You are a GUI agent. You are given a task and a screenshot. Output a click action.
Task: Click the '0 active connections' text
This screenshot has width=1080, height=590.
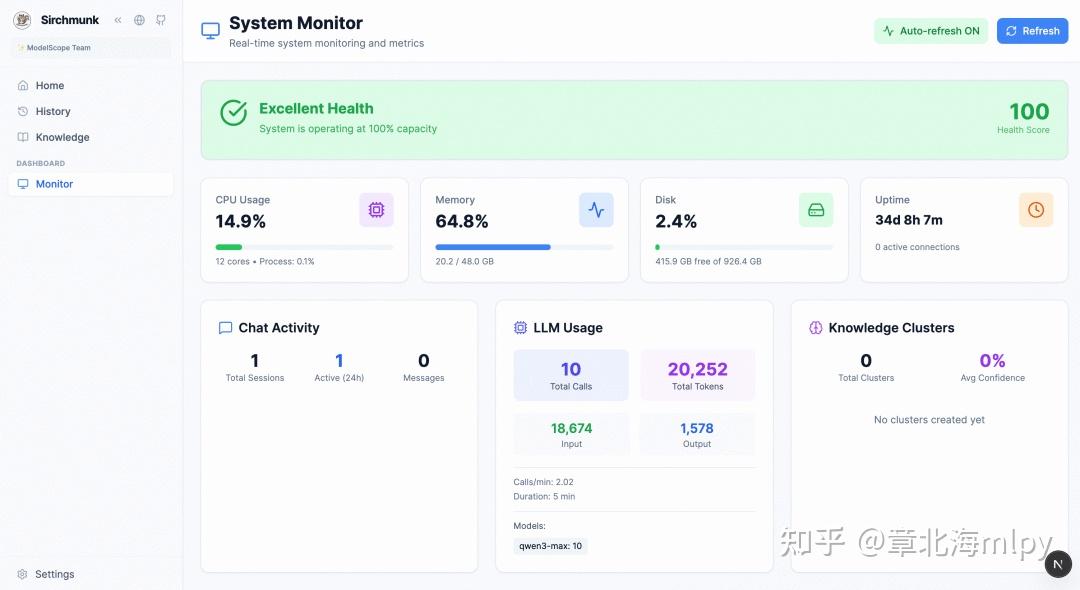point(917,247)
